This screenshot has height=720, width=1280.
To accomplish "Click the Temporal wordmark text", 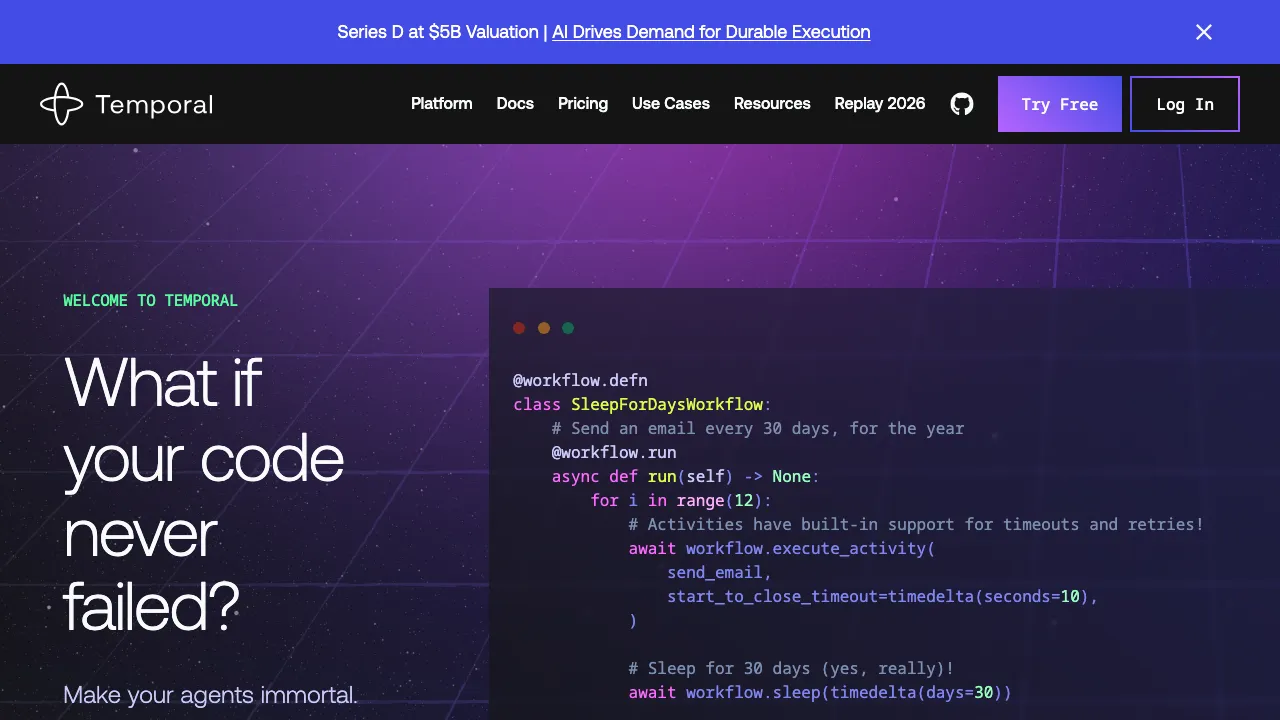I will coord(154,104).
